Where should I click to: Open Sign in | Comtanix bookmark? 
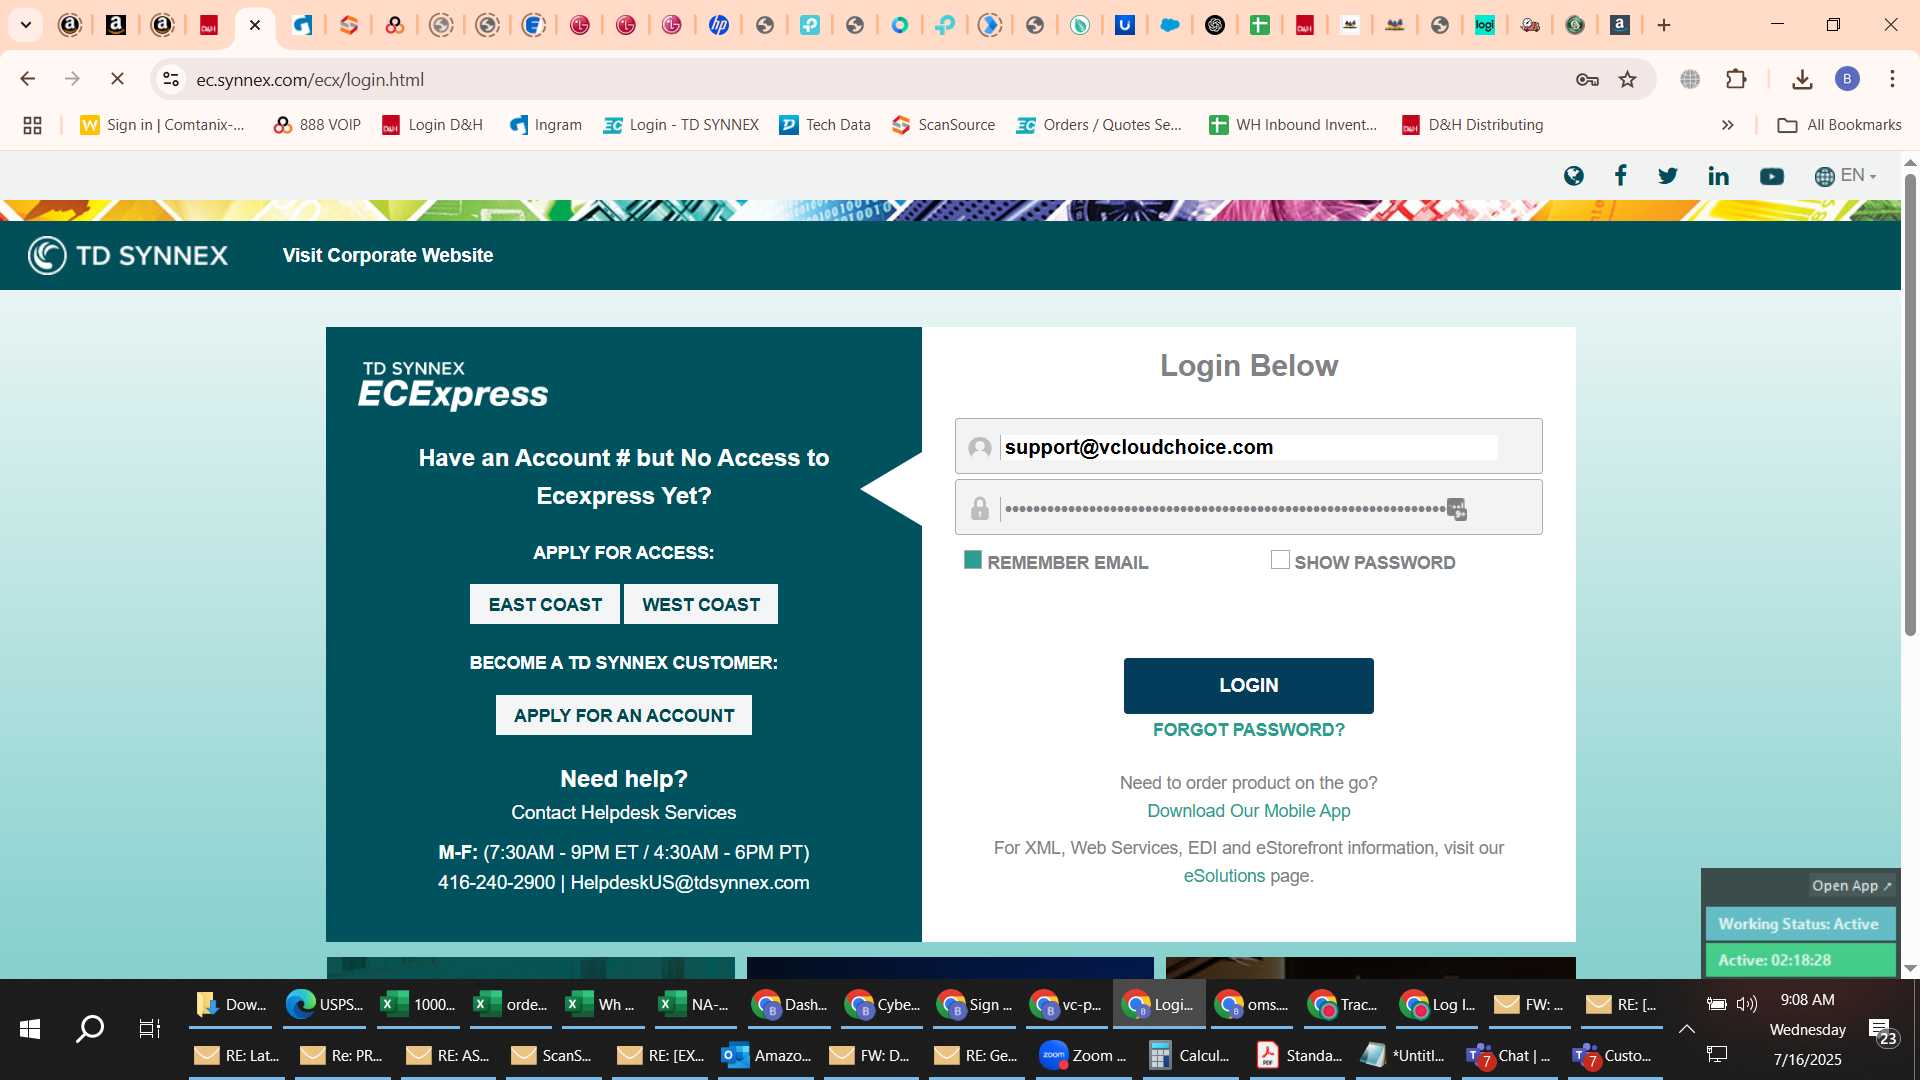[x=162, y=125]
